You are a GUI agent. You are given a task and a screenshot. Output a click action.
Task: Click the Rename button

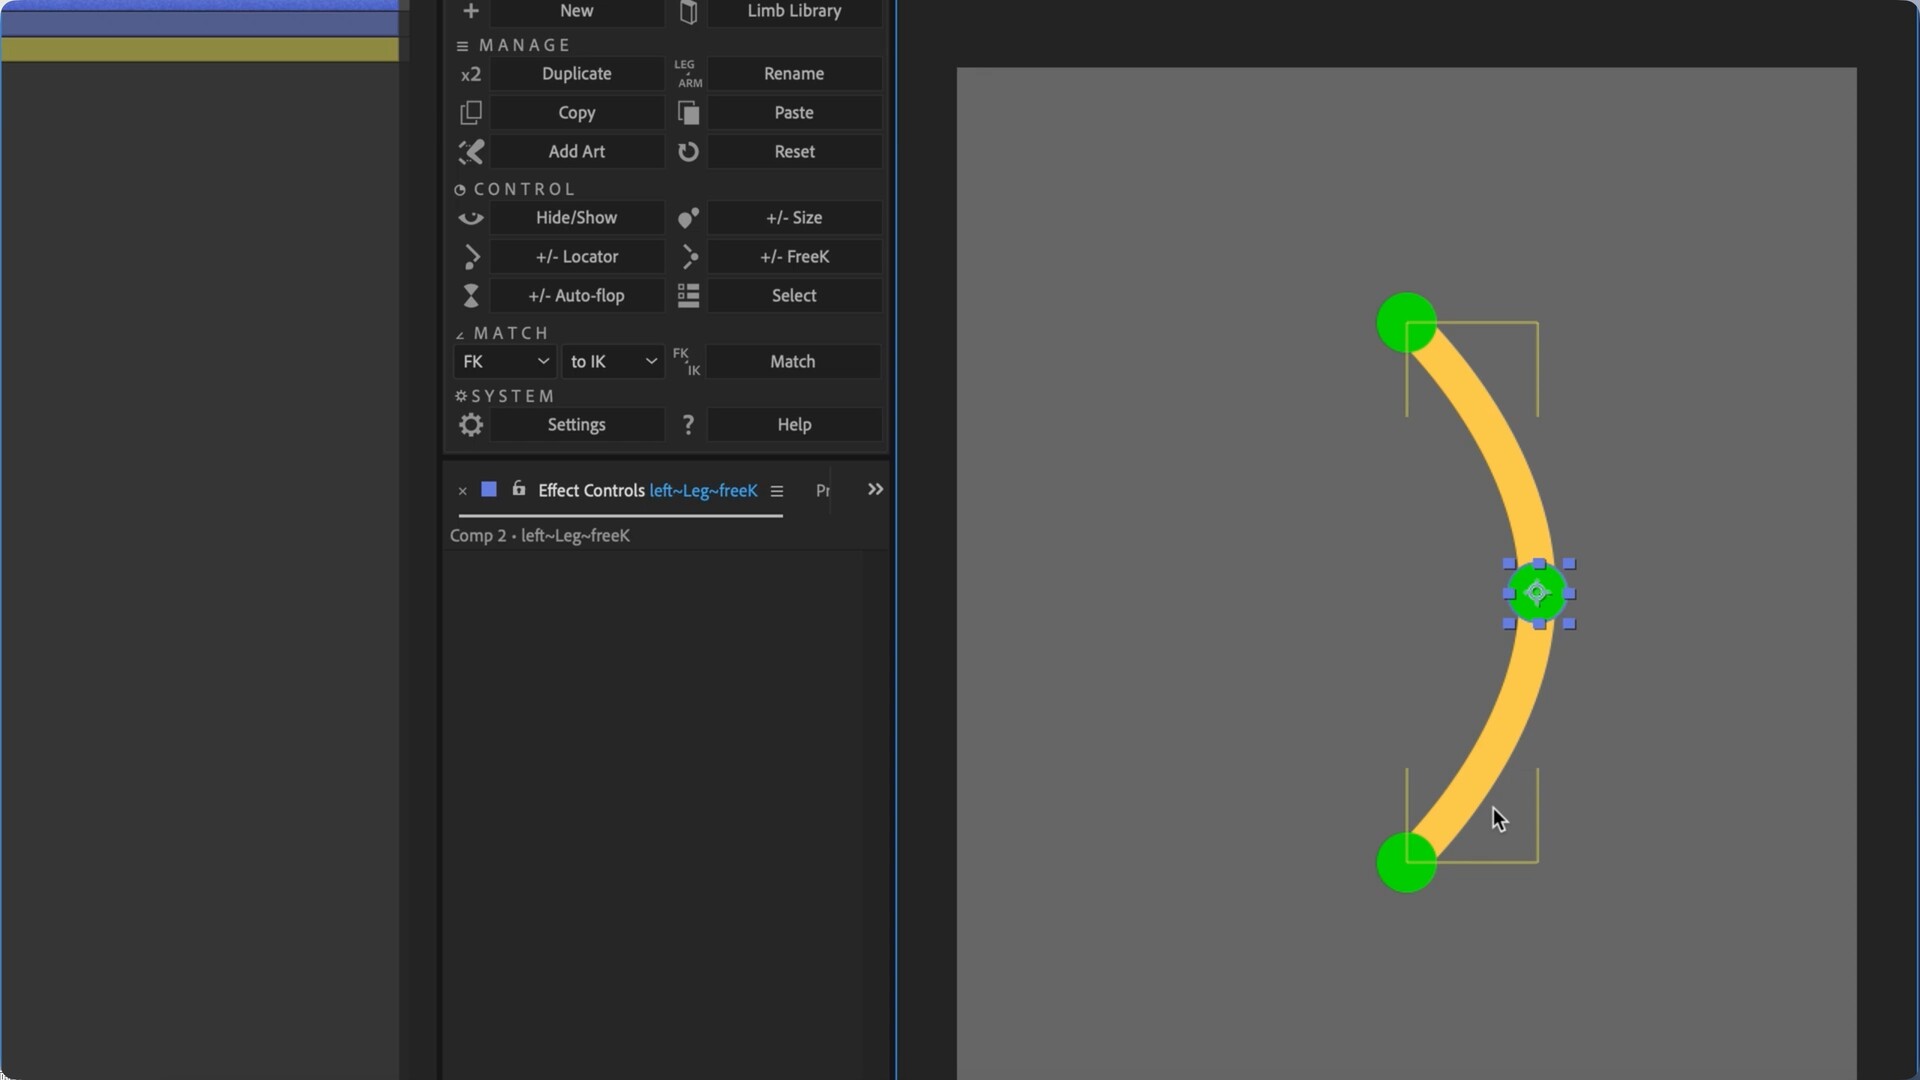point(794,74)
